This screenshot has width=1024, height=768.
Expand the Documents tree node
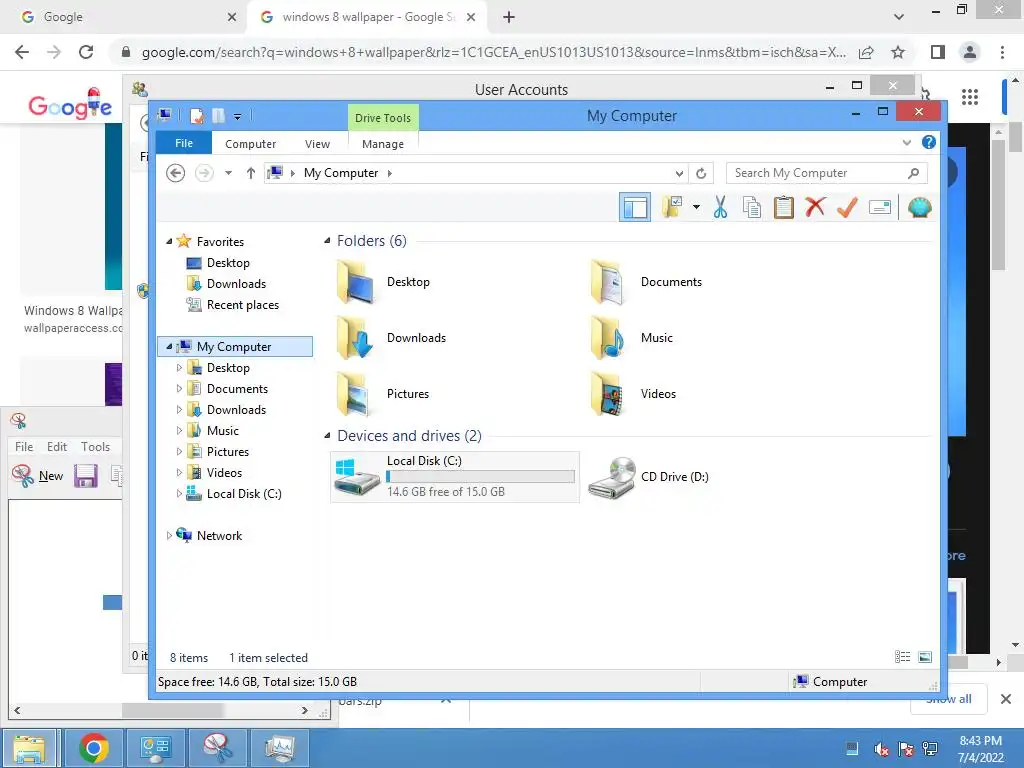click(179, 389)
